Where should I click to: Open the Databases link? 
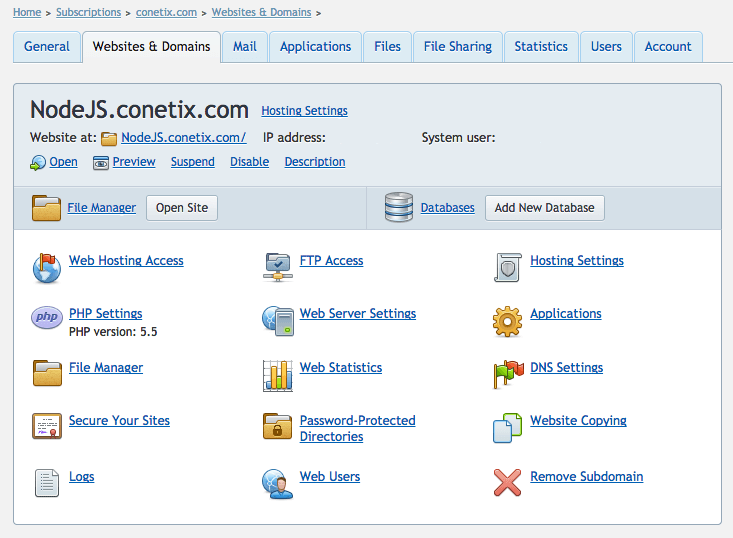(447, 208)
